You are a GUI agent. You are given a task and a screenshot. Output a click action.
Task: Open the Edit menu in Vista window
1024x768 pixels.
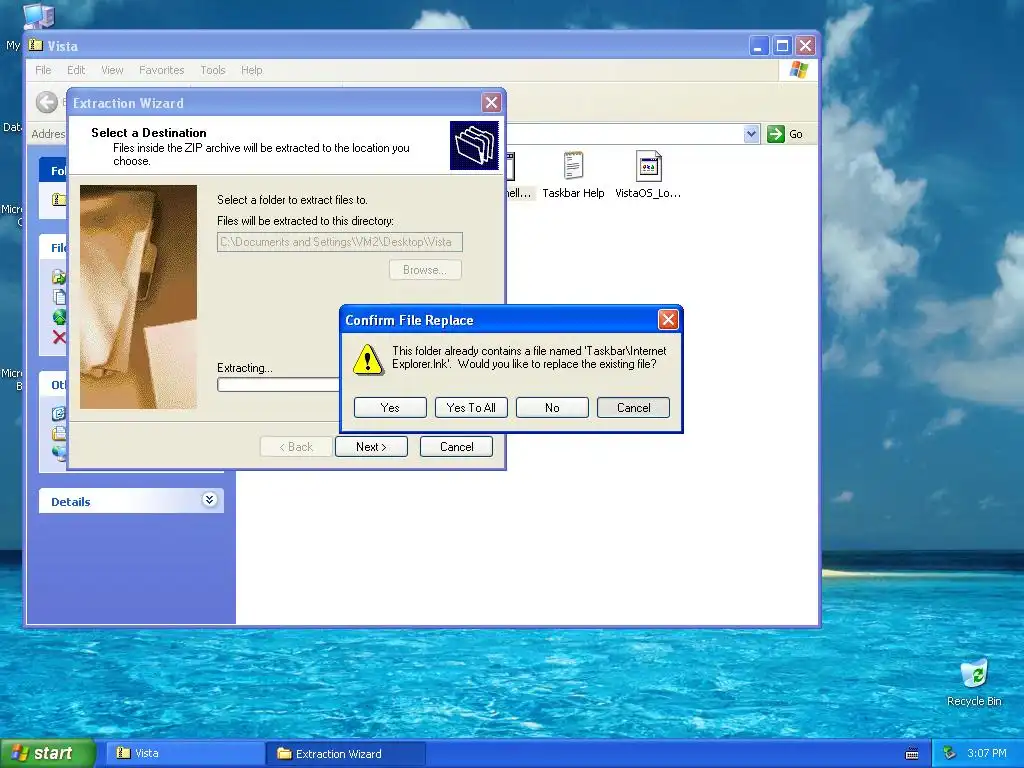(x=76, y=70)
